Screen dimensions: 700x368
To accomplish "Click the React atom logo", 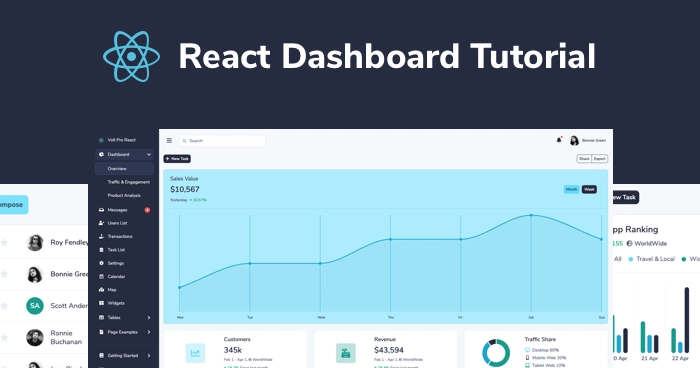I will pyautogui.click(x=131, y=57).
